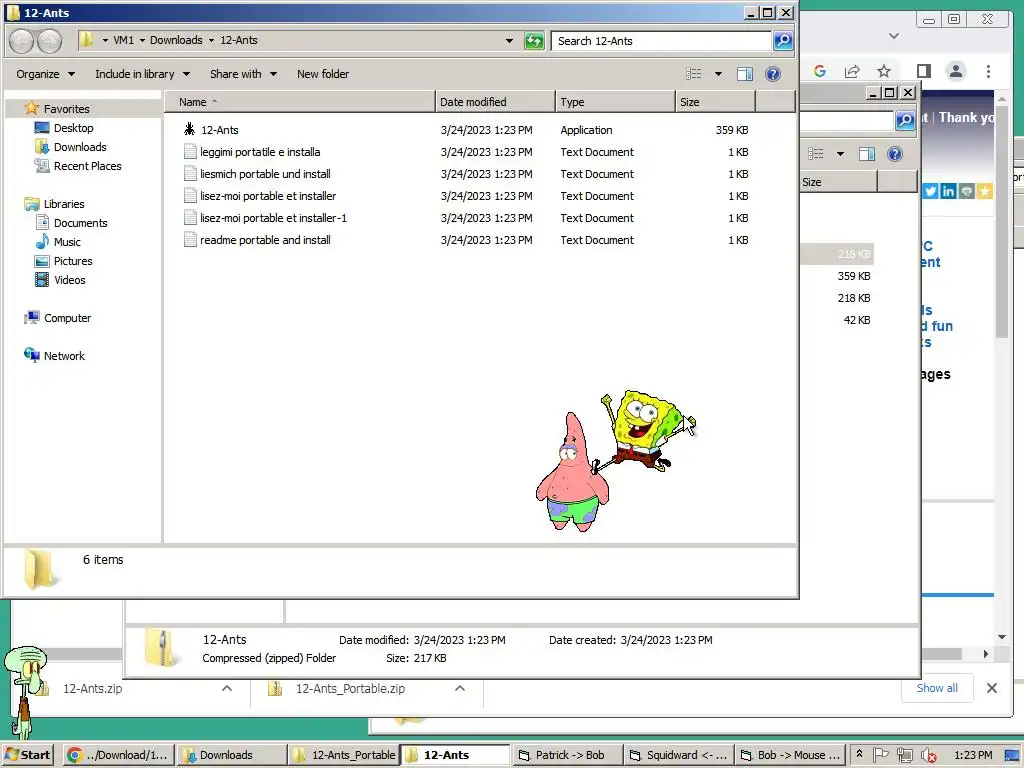The width and height of the screenshot is (1024, 768).
Task: Click the Search 12-Ants input field
Action: pyautogui.click(x=661, y=40)
